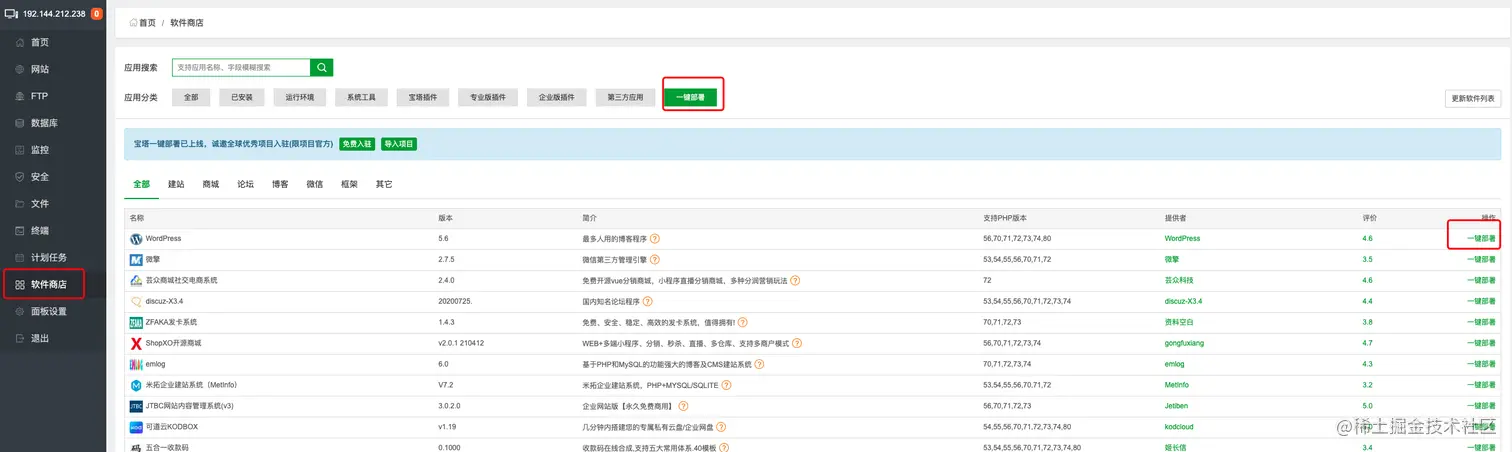1512x452 pixels.
Task: Select the 专业版插件 category button
Action: coord(488,97)
